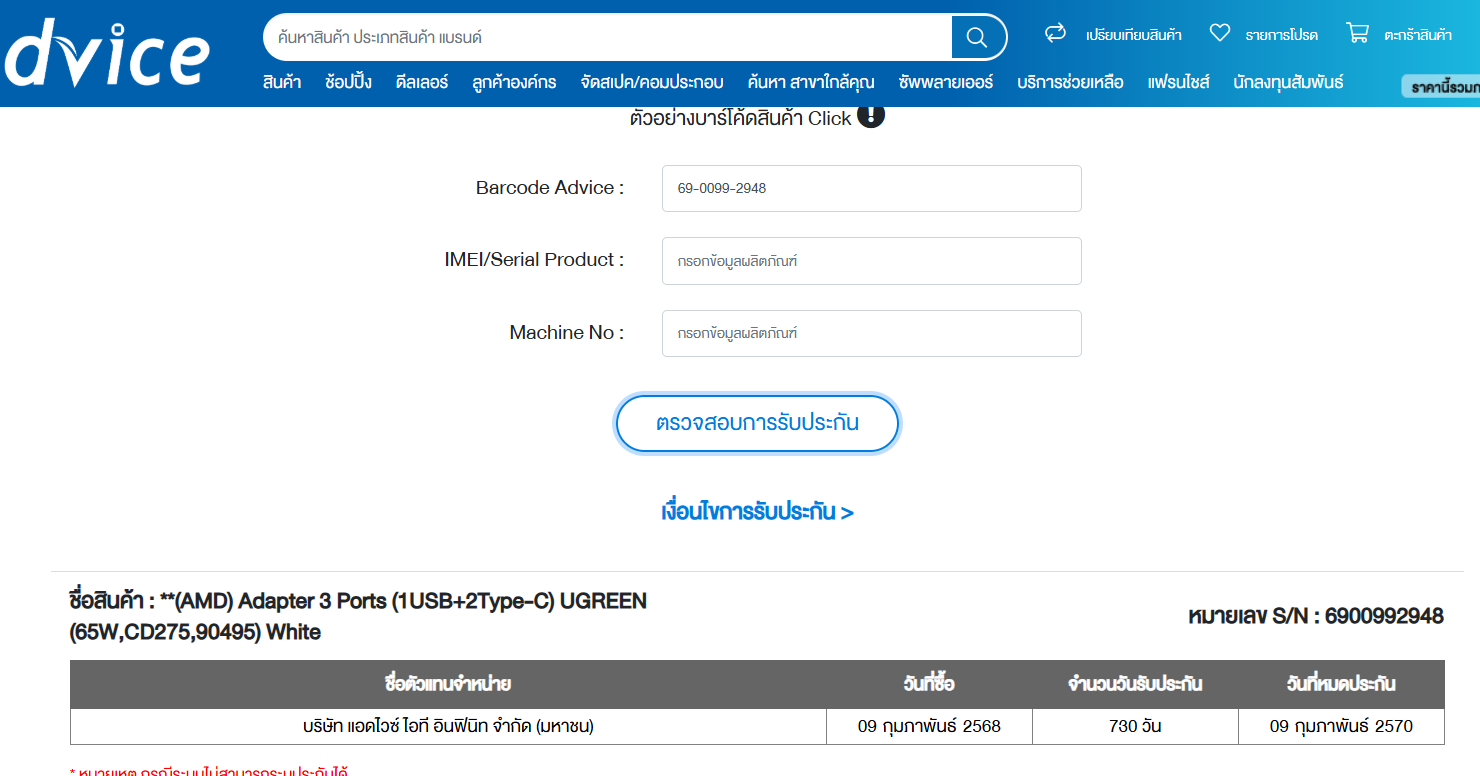Image resolution: width=1480 pixels, height=776 pixels.
Task: Open the นักลงทุนสัมพันธ์ menu
Action: click(1288, 82)
